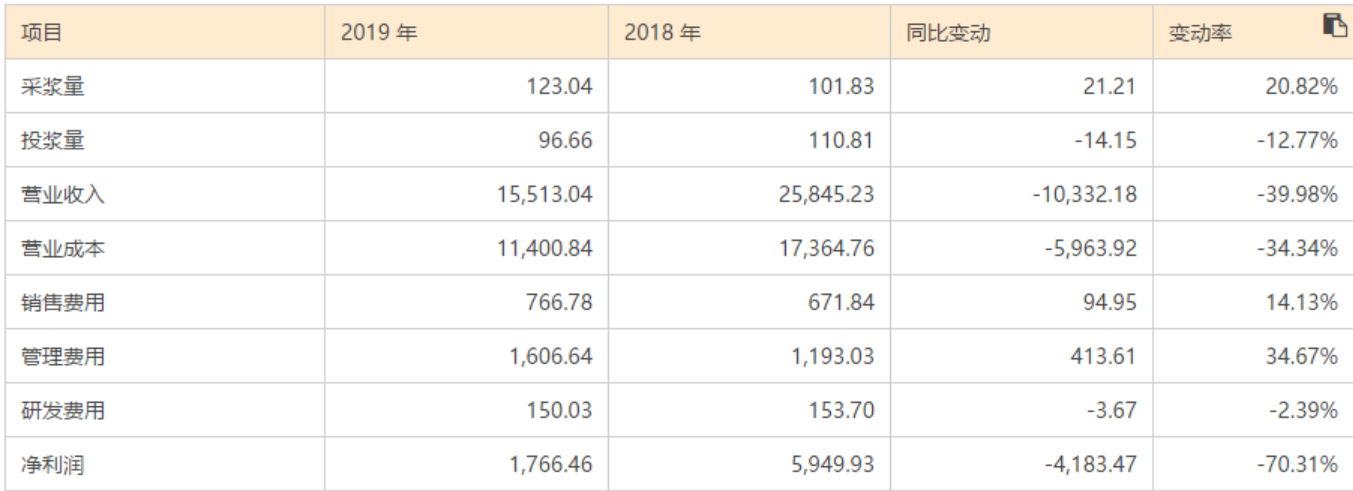Viewport: 1353px width, 491px height.
Task: Select the -70.31% change rate cell
Action: (1297, 465)
